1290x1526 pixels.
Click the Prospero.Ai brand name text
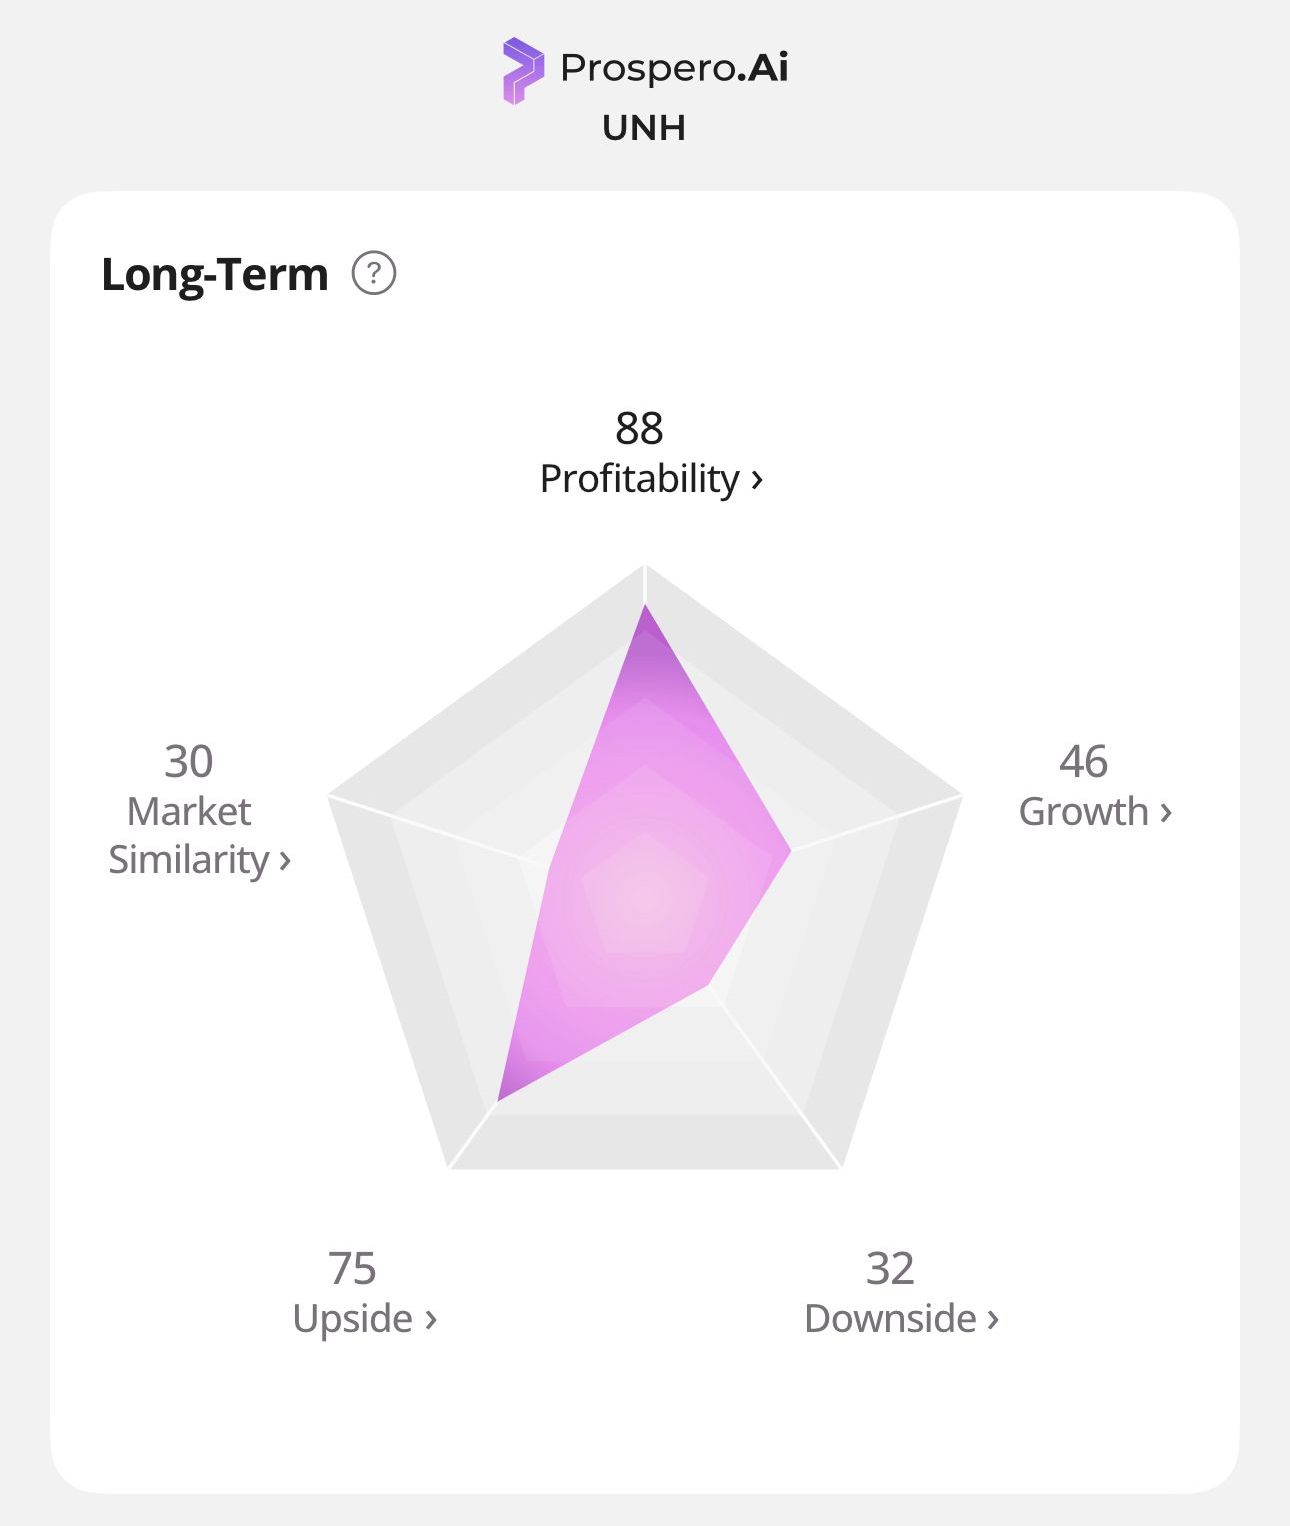click(674, 68)
